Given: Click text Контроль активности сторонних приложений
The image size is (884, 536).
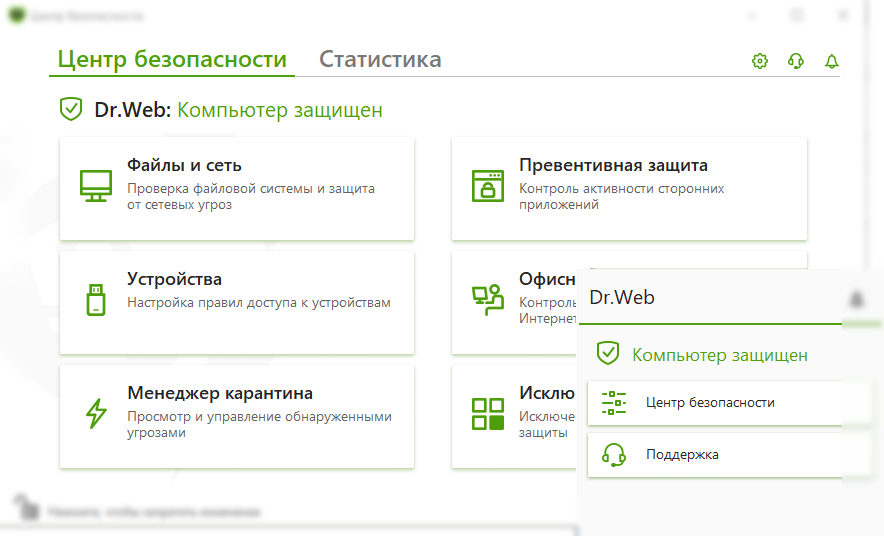Looking at the screenshot, I should point(622,196).
